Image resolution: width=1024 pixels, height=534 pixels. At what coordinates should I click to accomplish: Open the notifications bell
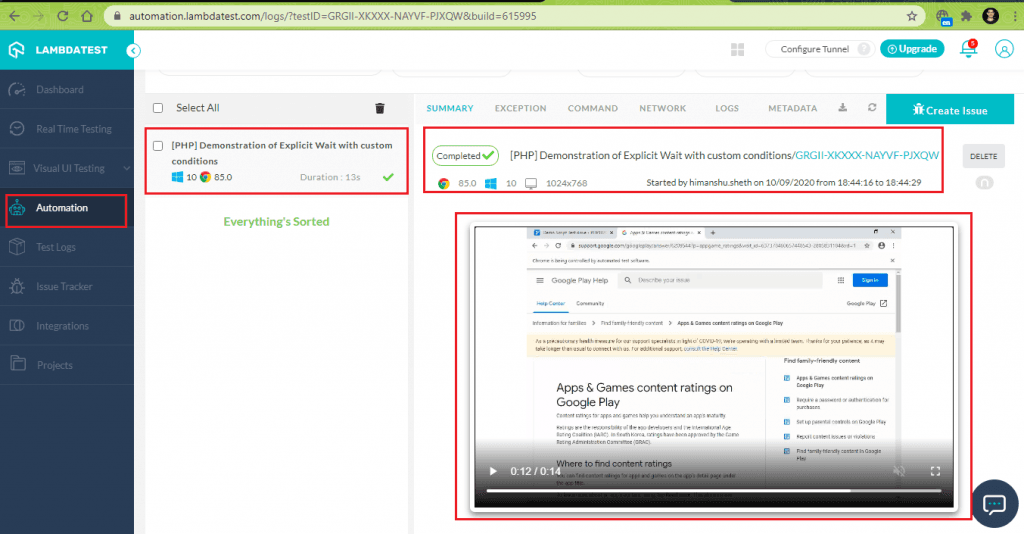pyautogui.click(x=968, y=49)
